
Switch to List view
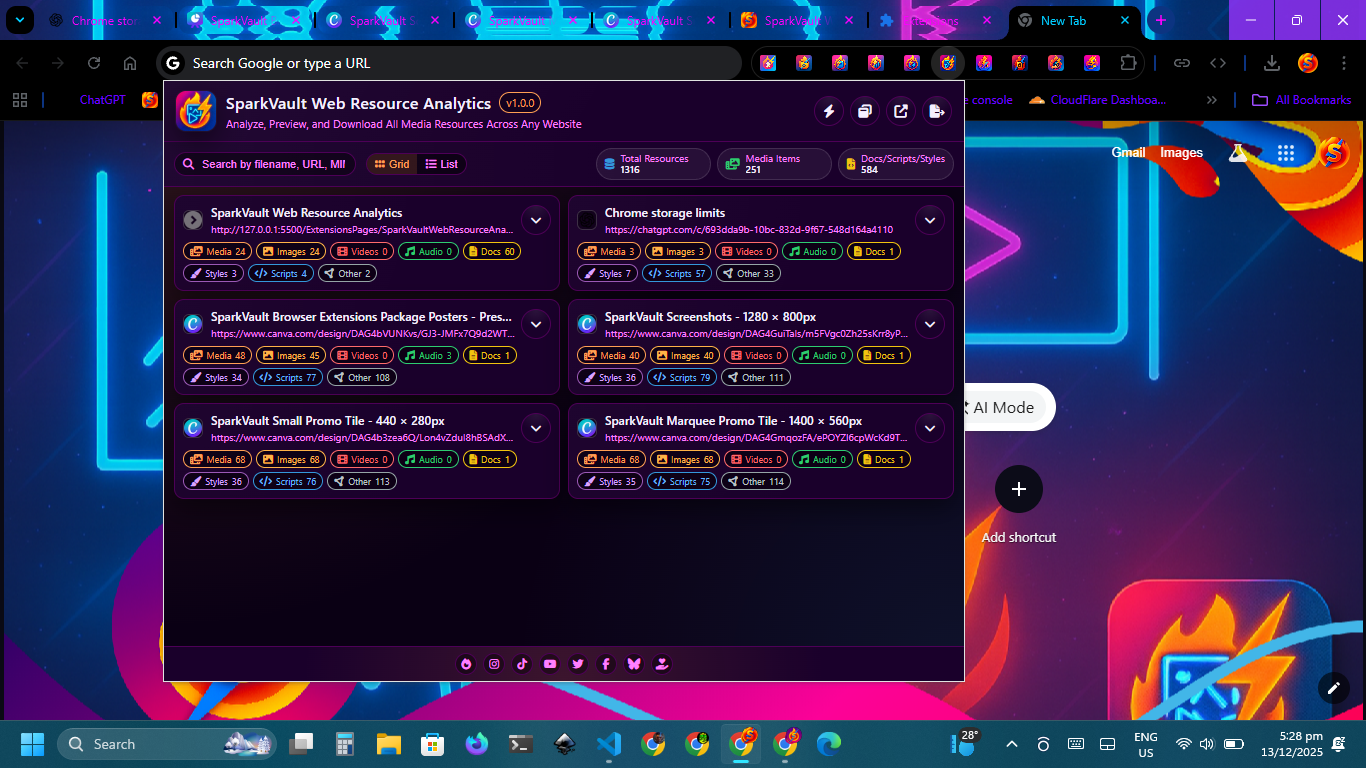(x=441, y=164)
